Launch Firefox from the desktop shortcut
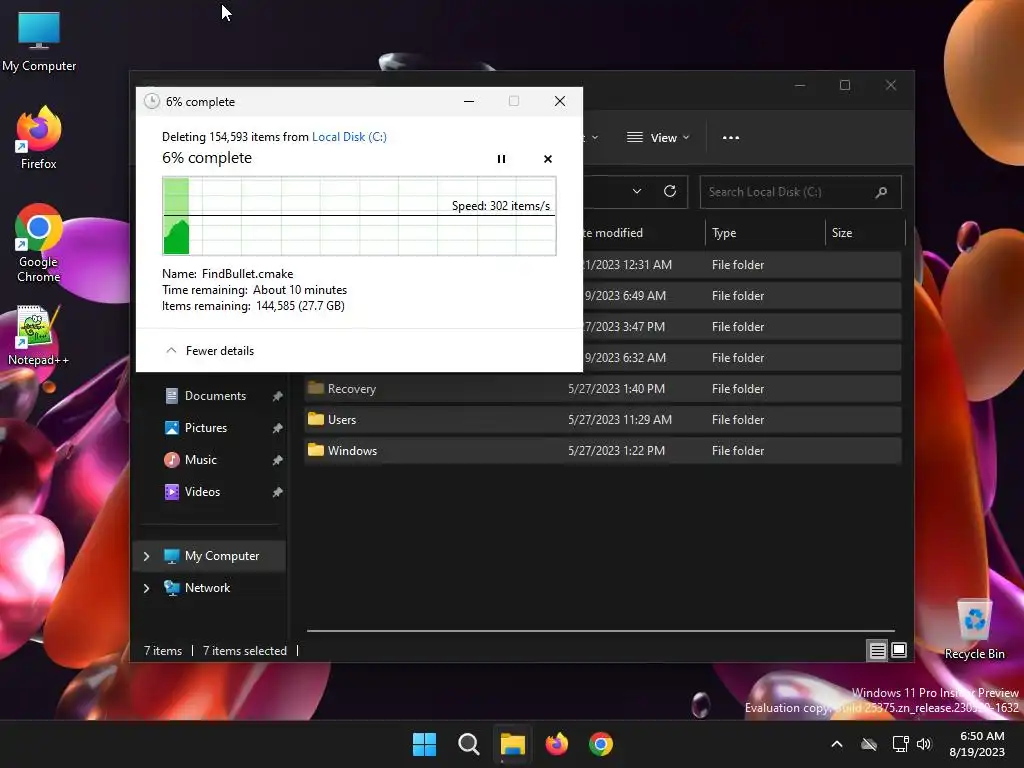 [x=39, y=138]
